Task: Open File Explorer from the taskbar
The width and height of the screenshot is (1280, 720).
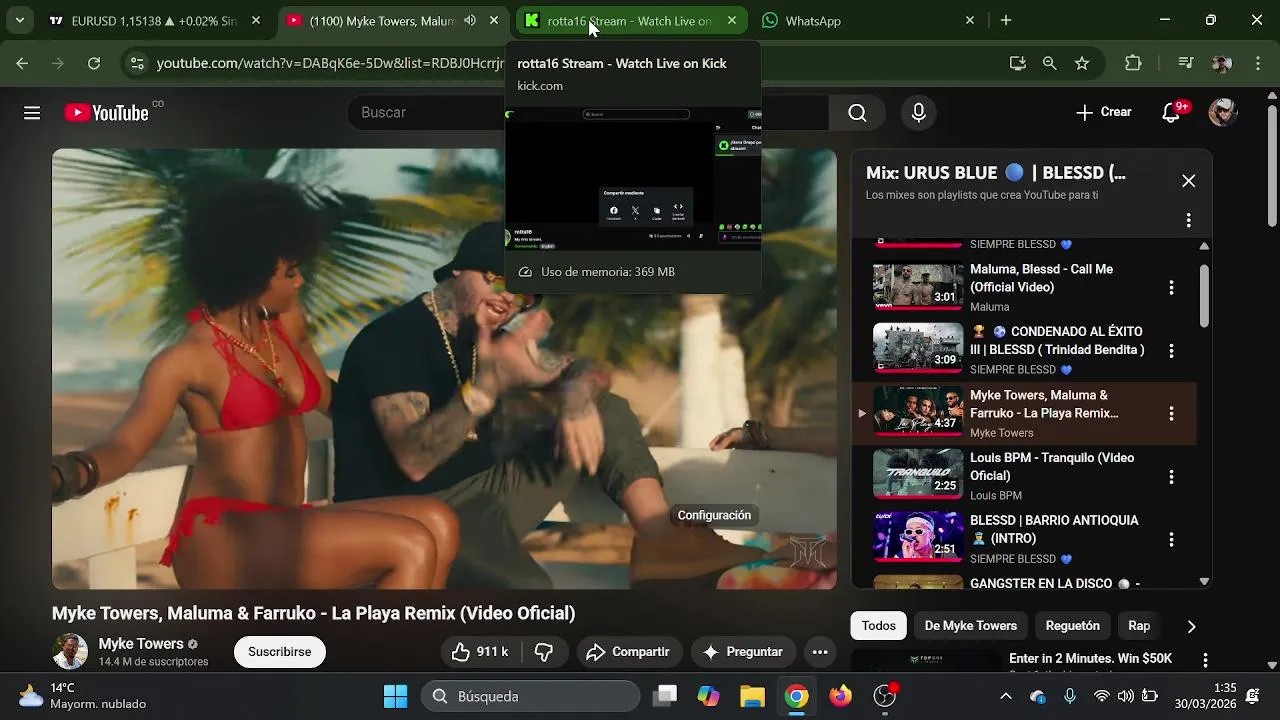Action: [x=752, y=696]
